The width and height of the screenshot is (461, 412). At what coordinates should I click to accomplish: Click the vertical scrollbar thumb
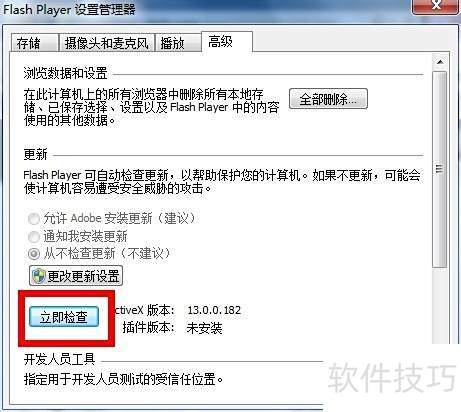440,169
